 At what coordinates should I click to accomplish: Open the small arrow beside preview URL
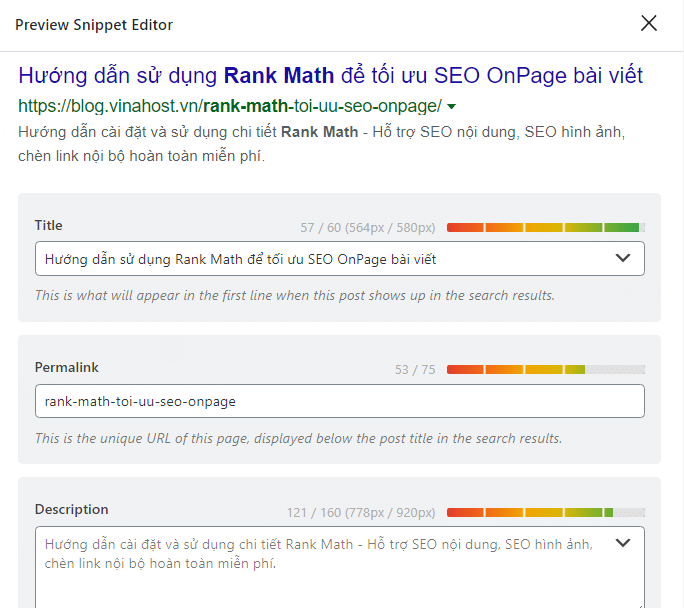pos(452,107)
